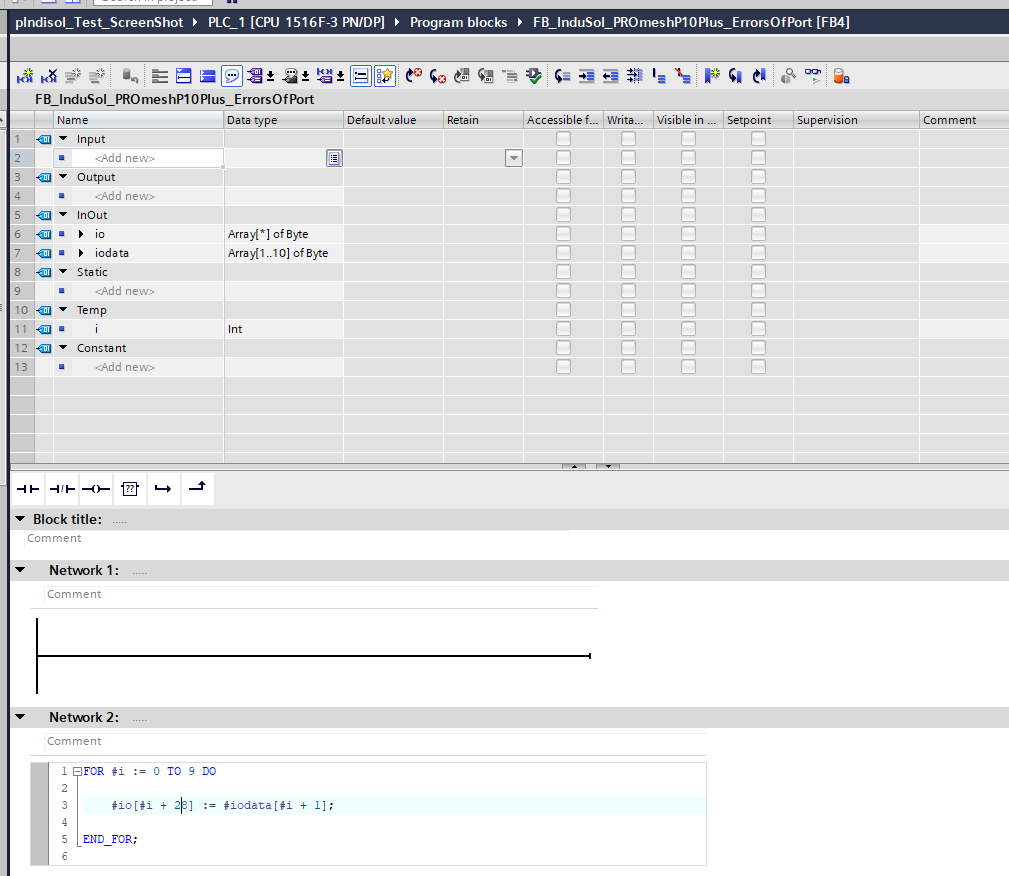
Task: Click the navigate to line icon
Action: point(562,76)
